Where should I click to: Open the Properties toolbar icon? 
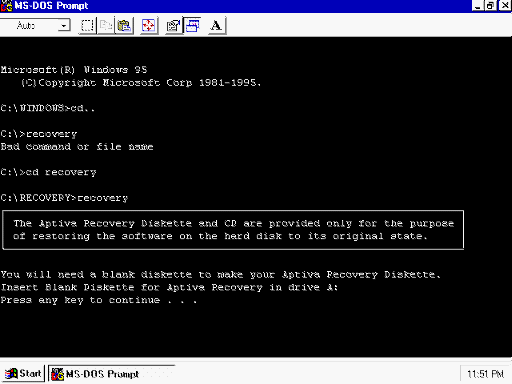click(174, 26)
